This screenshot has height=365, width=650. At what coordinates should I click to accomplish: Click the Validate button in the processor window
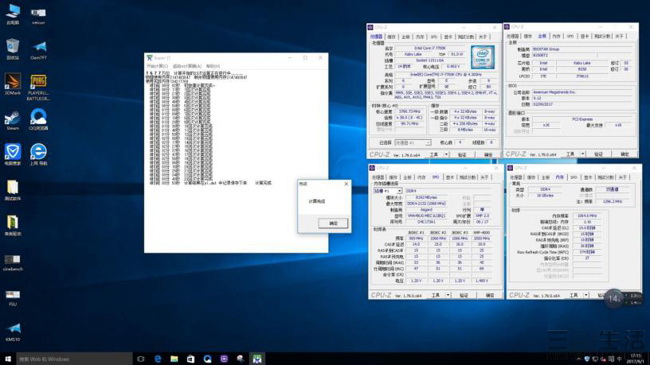462,155
